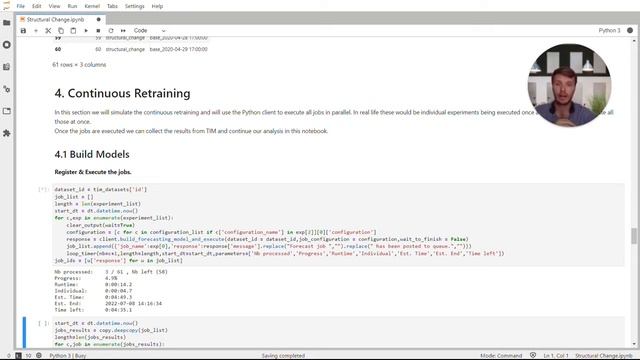This screenshot has height=360, width=640.
Task: Click inside the dataset_id code cell
Action: click(x=338, y=225)
